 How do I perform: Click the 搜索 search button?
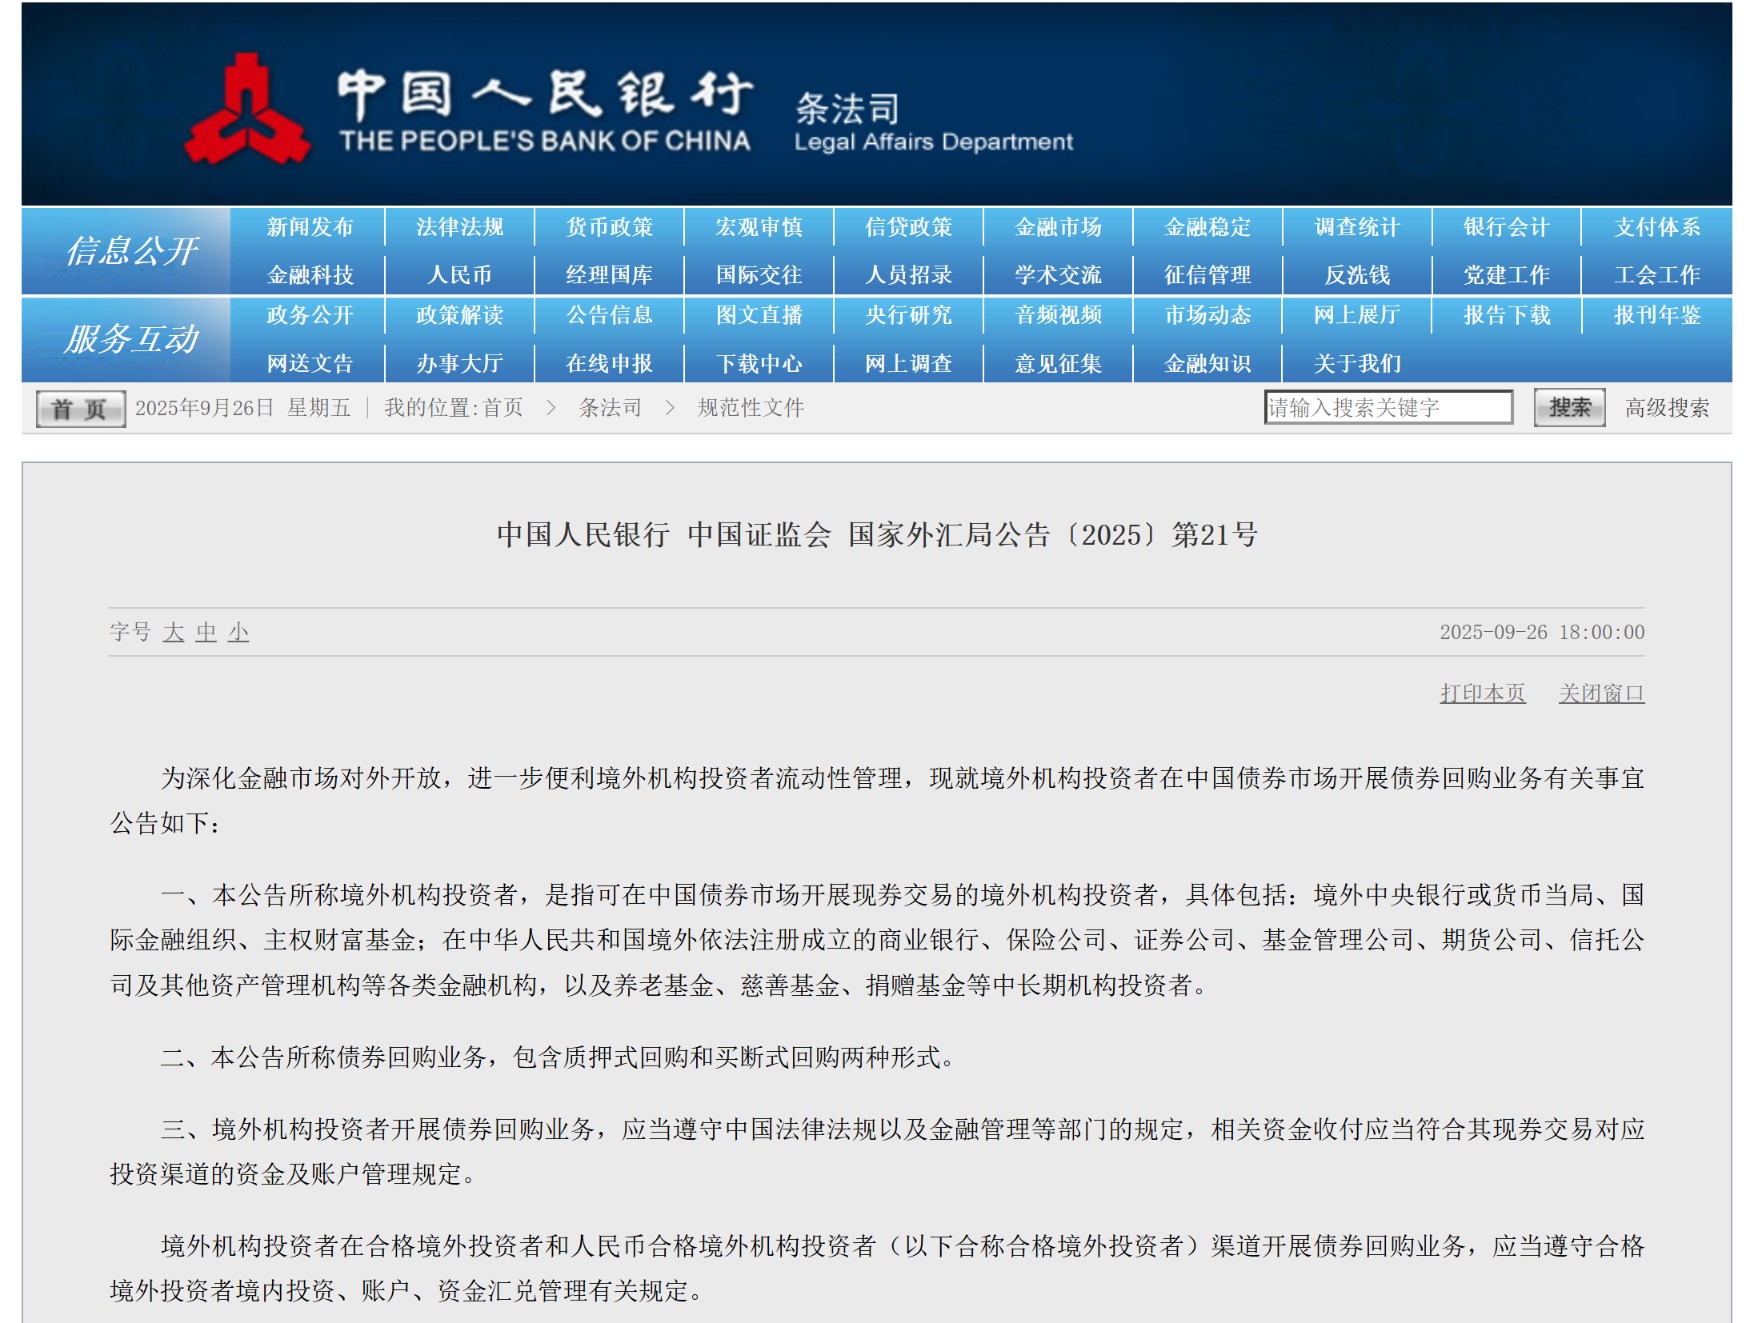[1569, 407]
